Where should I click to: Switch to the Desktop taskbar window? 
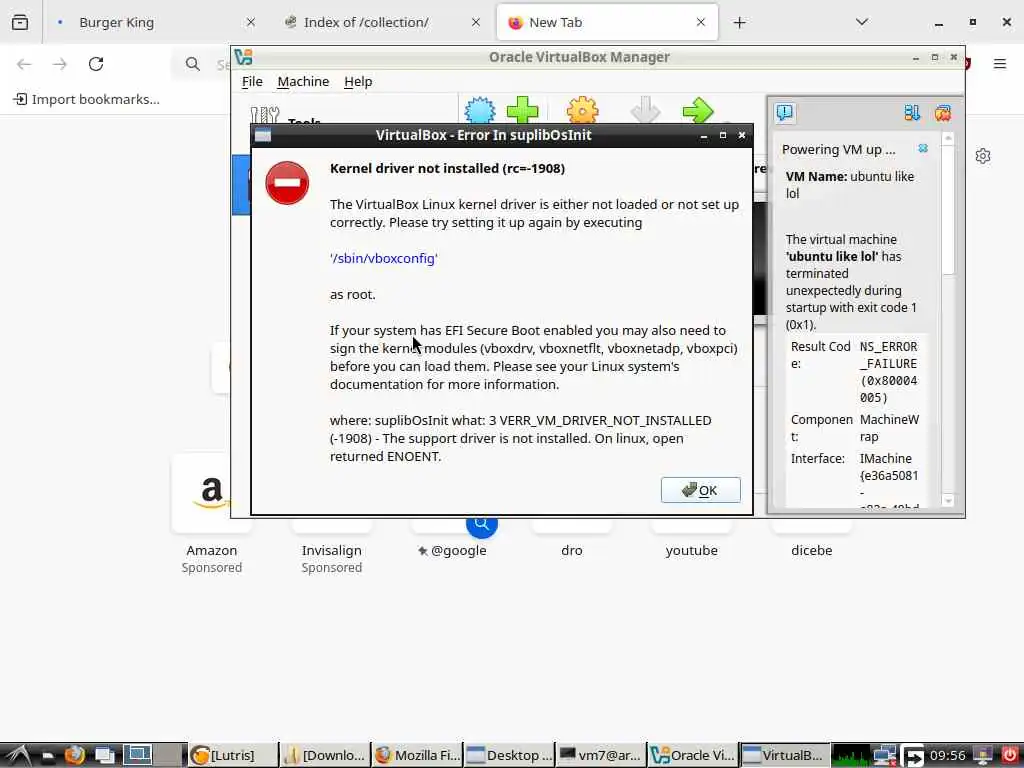pyautogui.click(x=509, y=756)
